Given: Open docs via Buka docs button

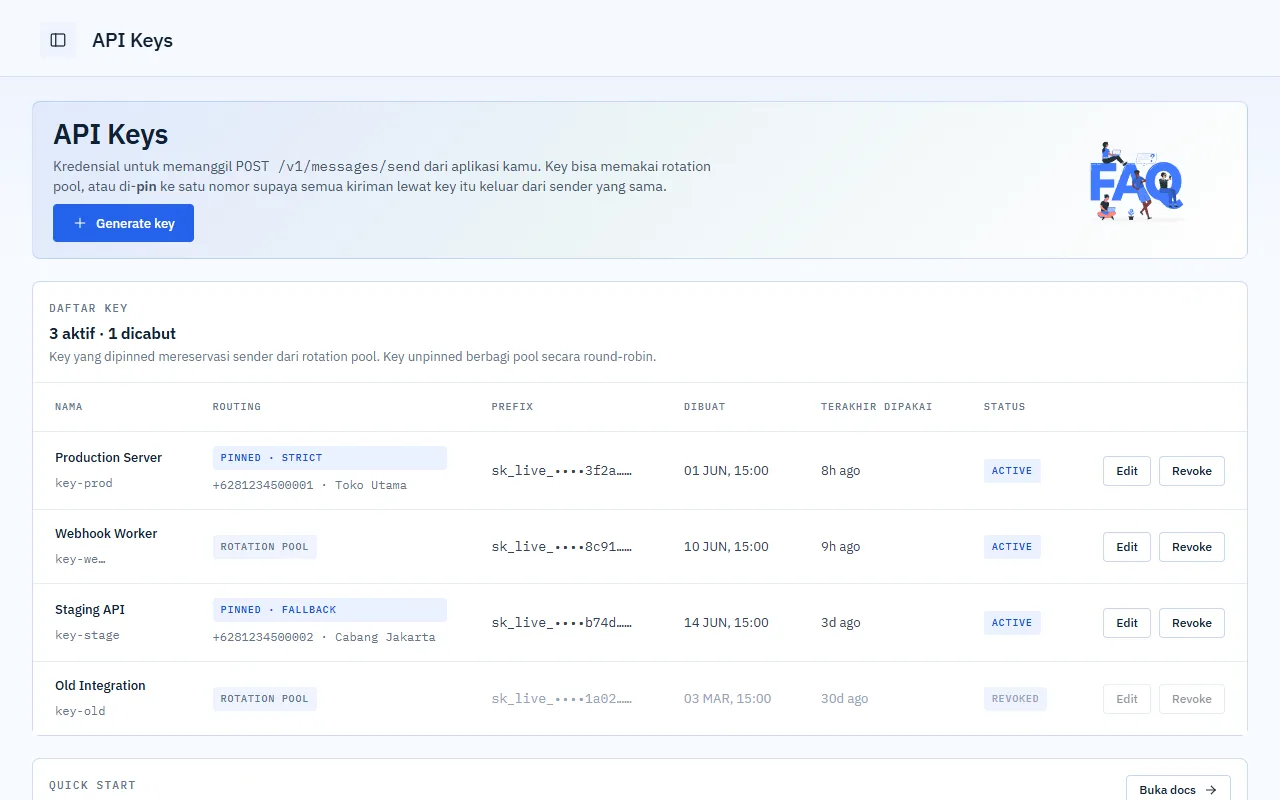Looking at the screenshot, I should click(x=1178, y=790).
